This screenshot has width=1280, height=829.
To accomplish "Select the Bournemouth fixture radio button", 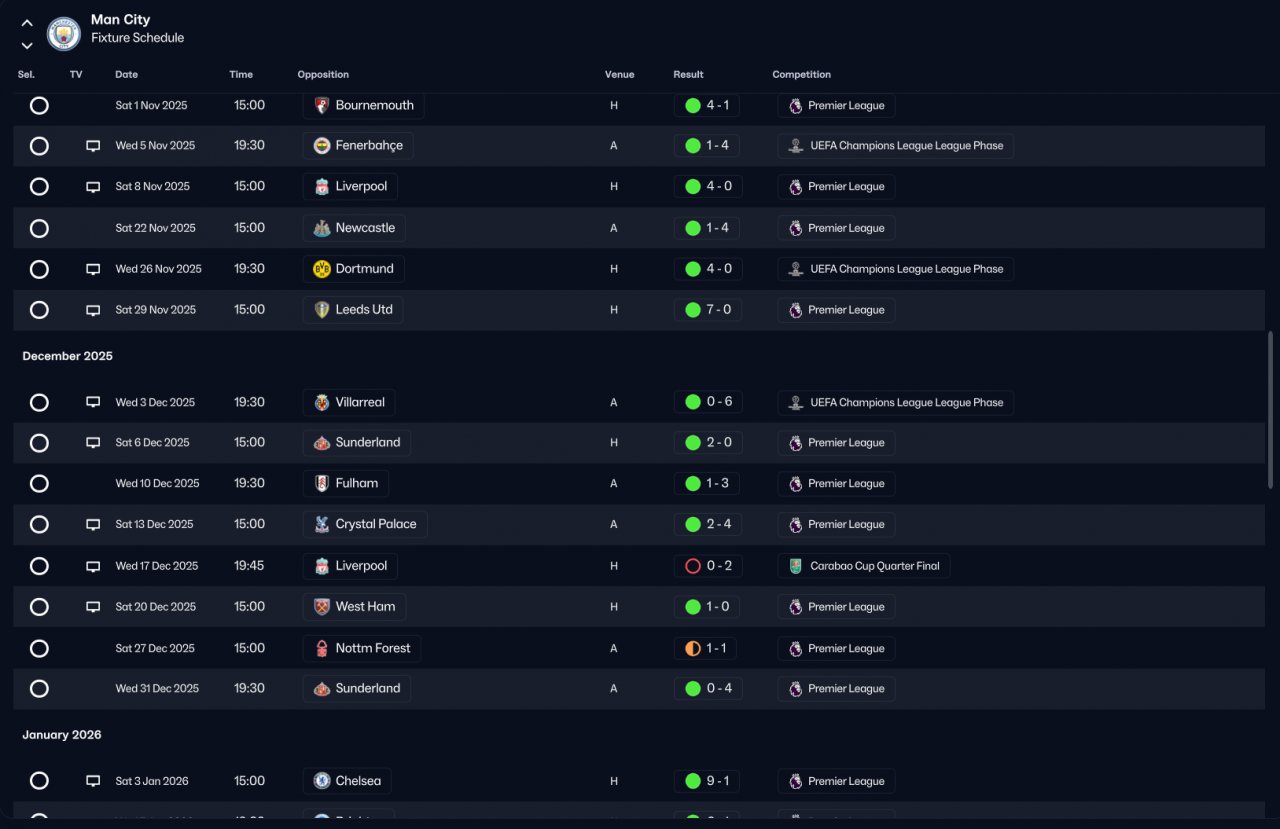I will tap(39, 105).
